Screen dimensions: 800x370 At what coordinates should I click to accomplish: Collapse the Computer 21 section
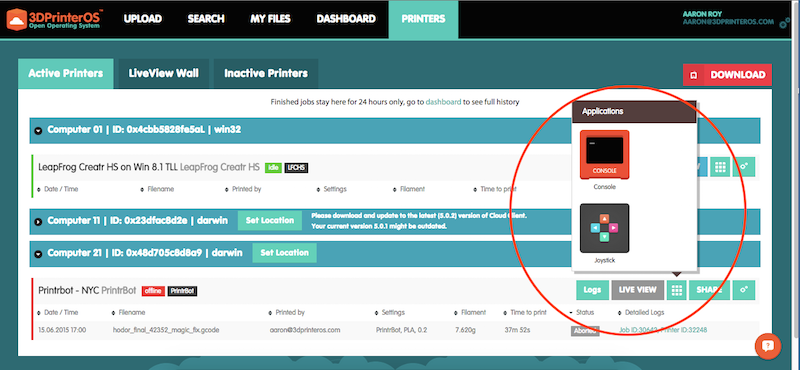coord(38,254)
